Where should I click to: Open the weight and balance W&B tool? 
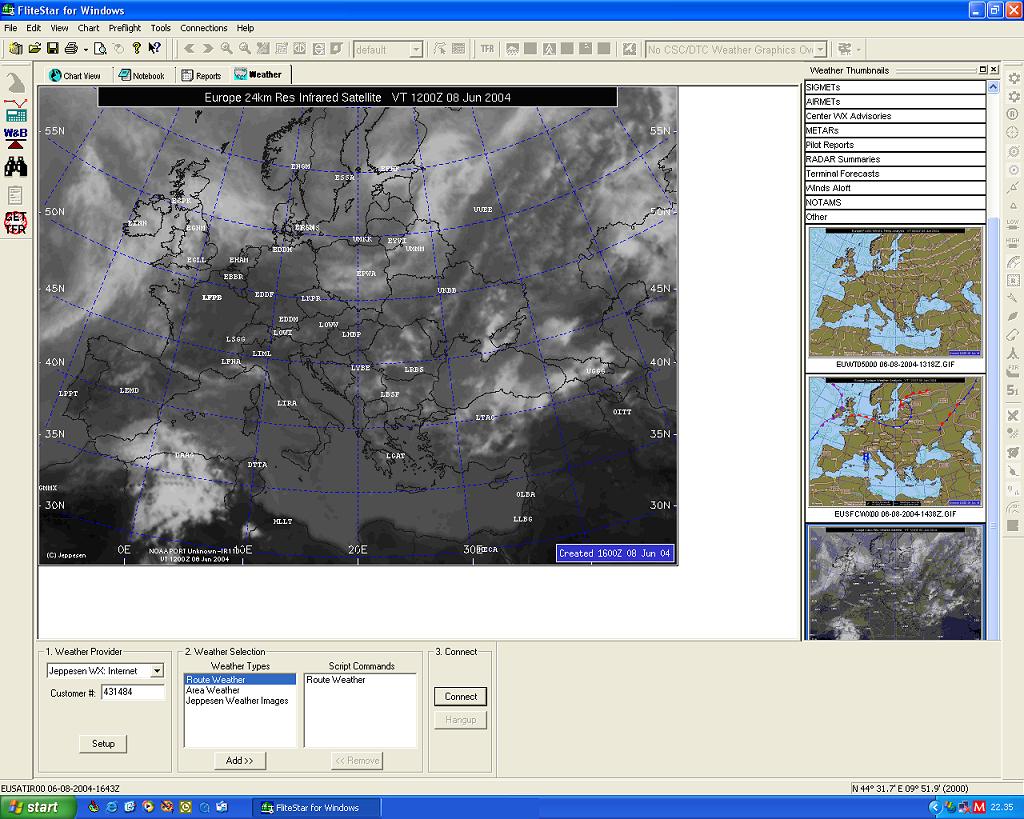16,138
